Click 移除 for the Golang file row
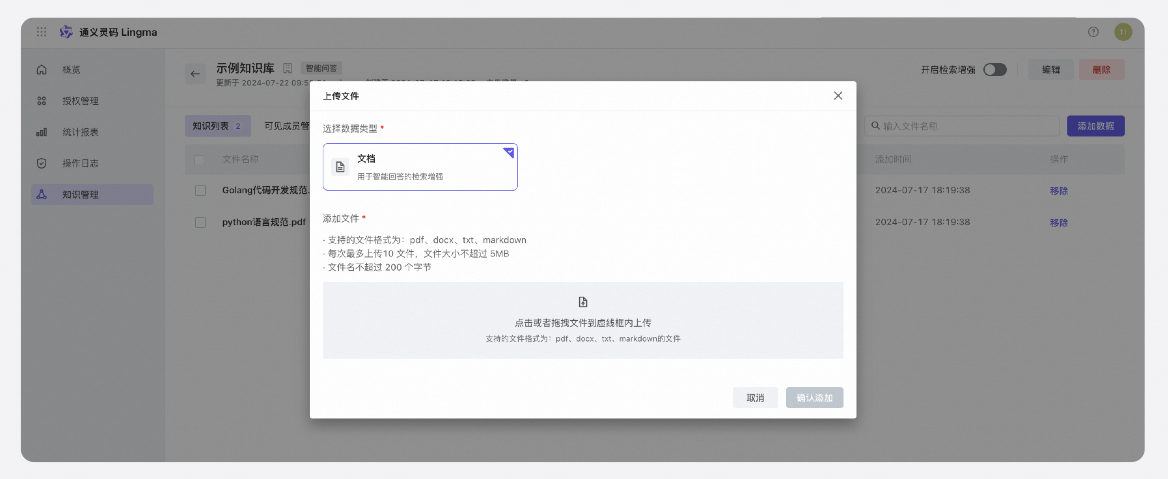 pyautogui.click(x=1058, y=191)
